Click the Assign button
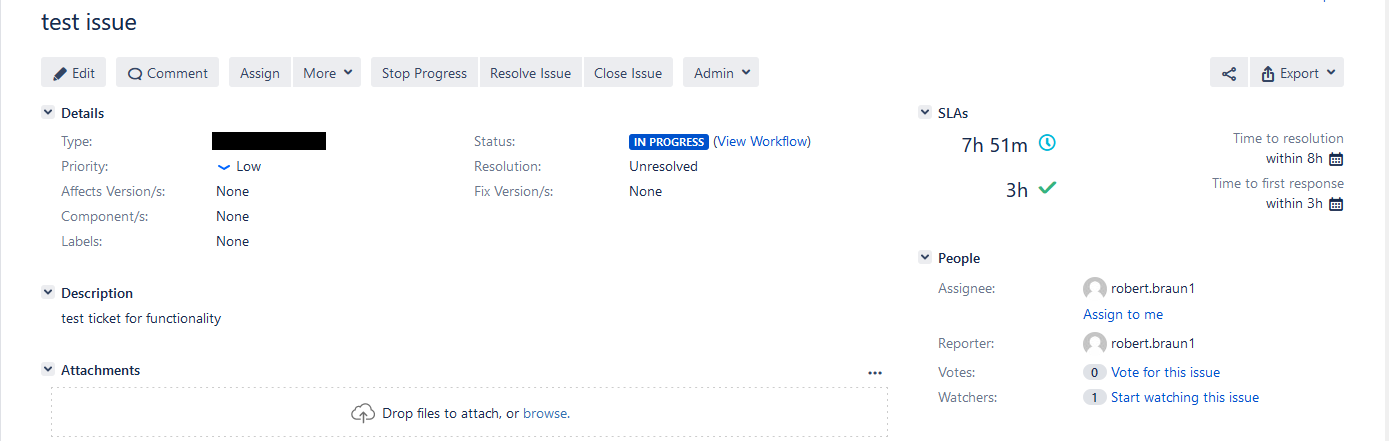Image resolution: width=1389 pixels, height=441 pixels. pos(260,73)
